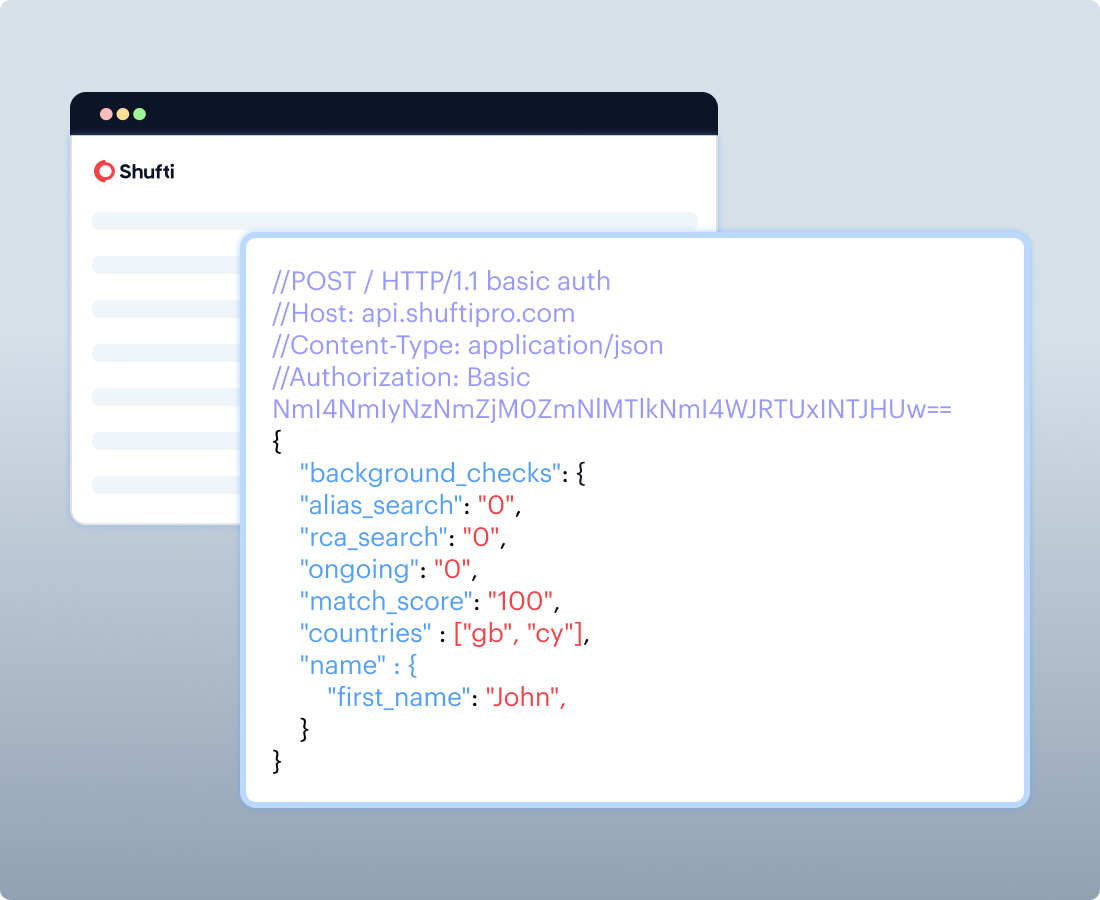Click the yellow window dot
This screenshot has height=900, width=1100.
(x=123, y=114)
